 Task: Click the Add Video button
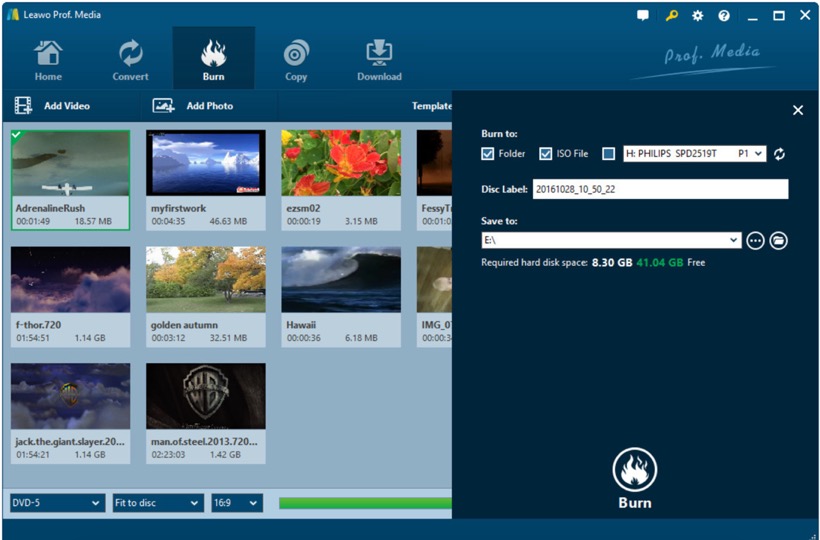[53, 106]
